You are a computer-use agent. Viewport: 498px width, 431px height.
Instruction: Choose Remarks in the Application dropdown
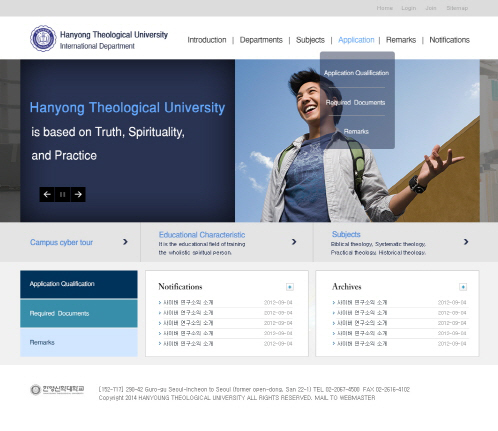[356, 131]
